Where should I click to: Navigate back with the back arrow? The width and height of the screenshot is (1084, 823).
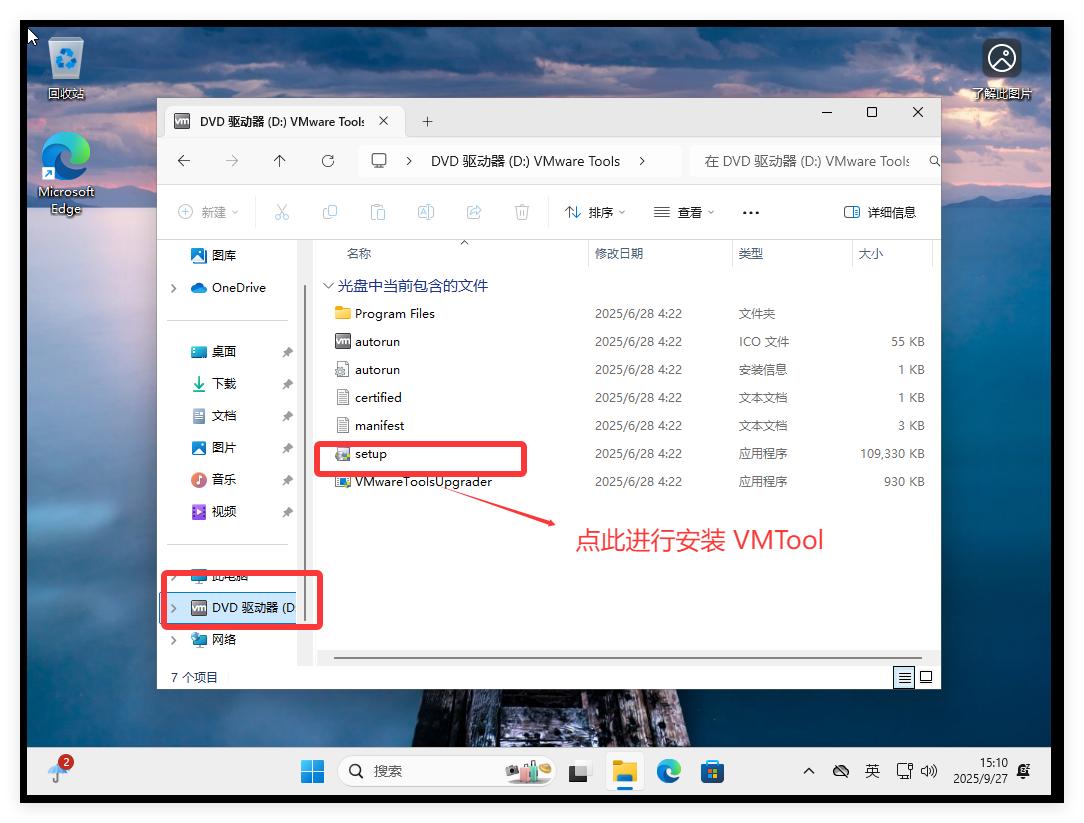pyautogui.click(x=184, y=160)
